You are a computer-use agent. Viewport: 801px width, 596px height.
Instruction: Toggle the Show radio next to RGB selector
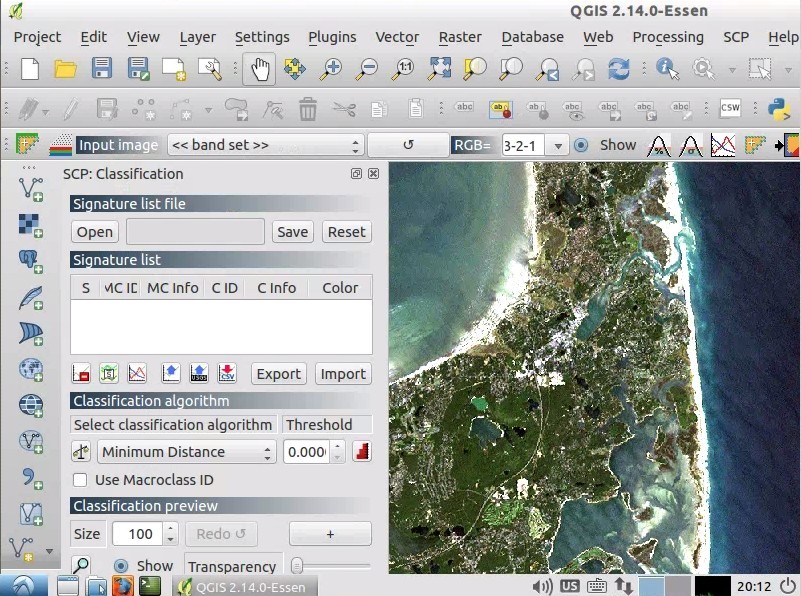pyautogui.click(x=580, y=144)
